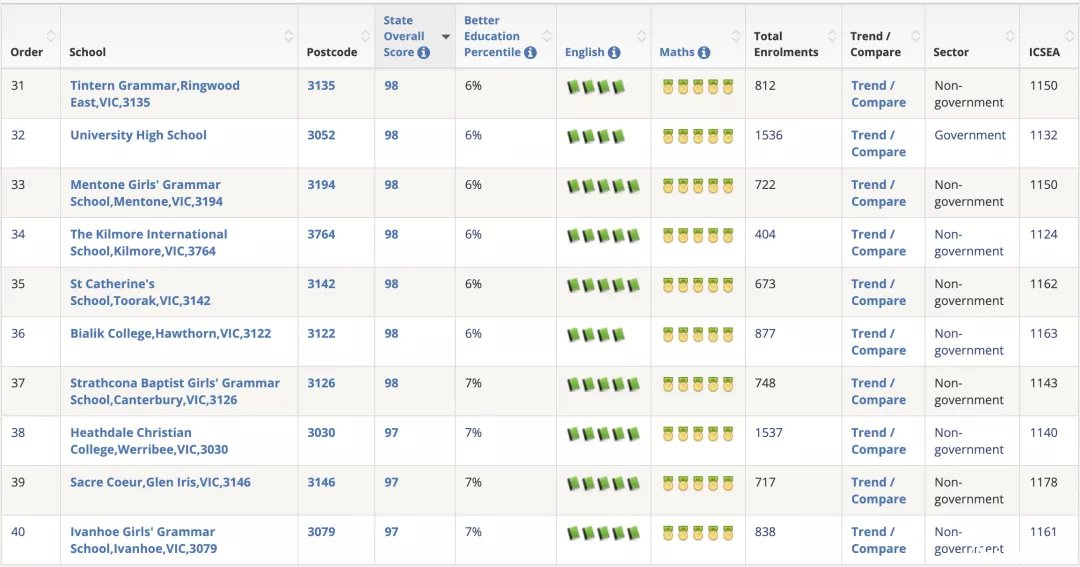The width and height of the screenshot is (1080, 567).
Task: Open info icon beside Better Education Percentile
Action: [530, 52]
